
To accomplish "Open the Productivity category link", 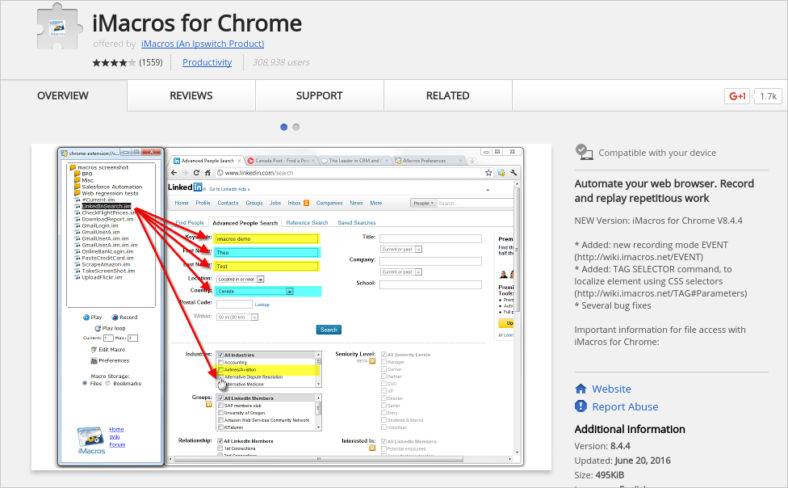I will 207,62.
